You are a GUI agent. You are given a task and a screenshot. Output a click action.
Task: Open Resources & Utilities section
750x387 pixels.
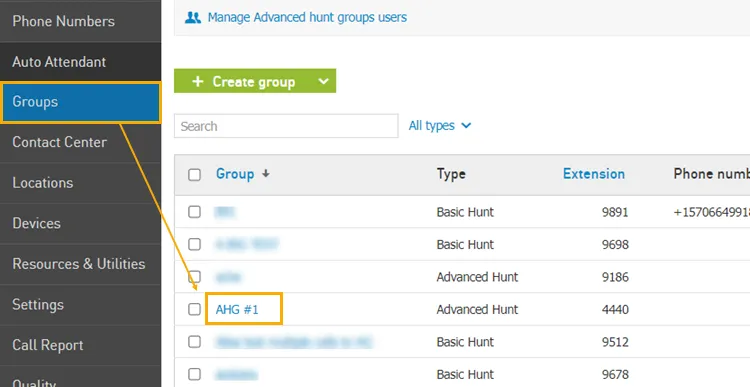tap(80, 264)
